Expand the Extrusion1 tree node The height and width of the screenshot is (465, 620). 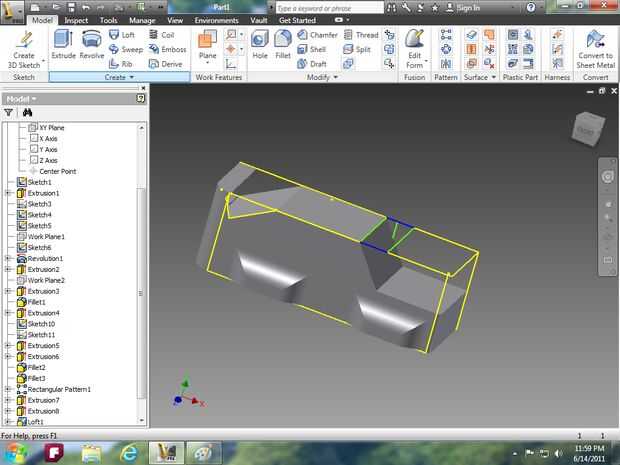[x=8, y=193]
